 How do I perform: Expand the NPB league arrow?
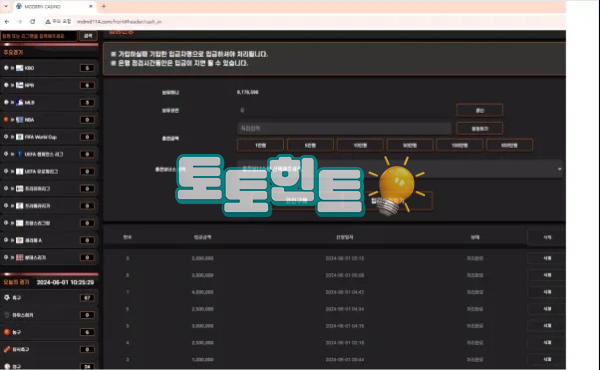pos(12,85)
